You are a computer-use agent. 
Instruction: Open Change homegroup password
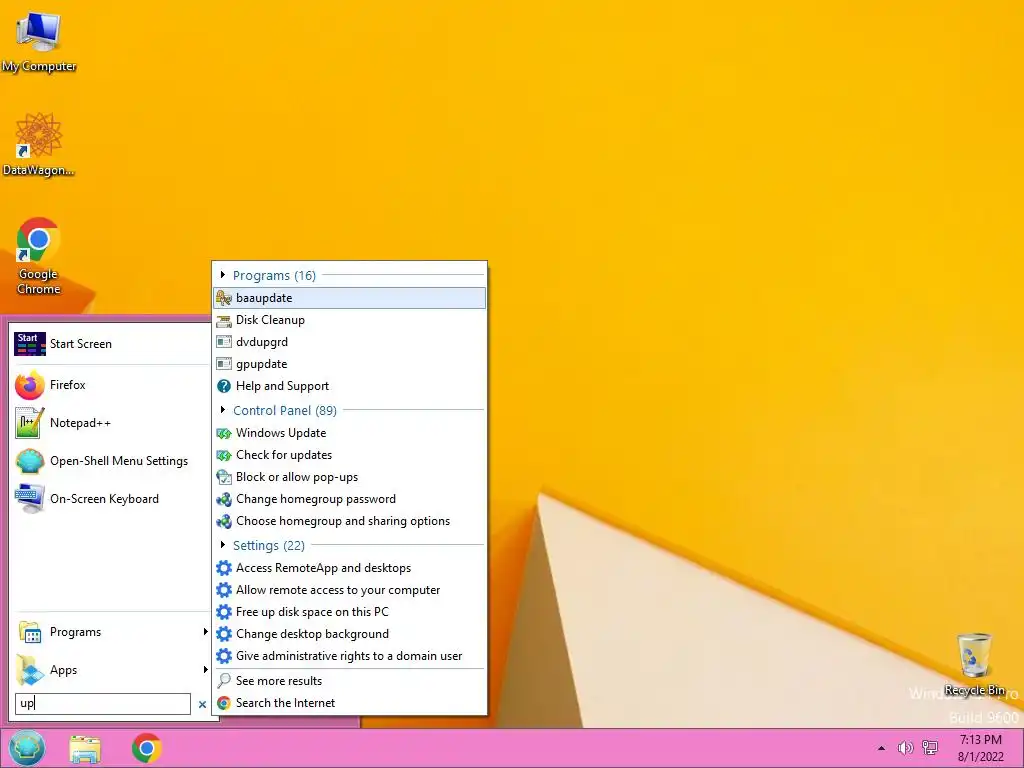[349, 499]
